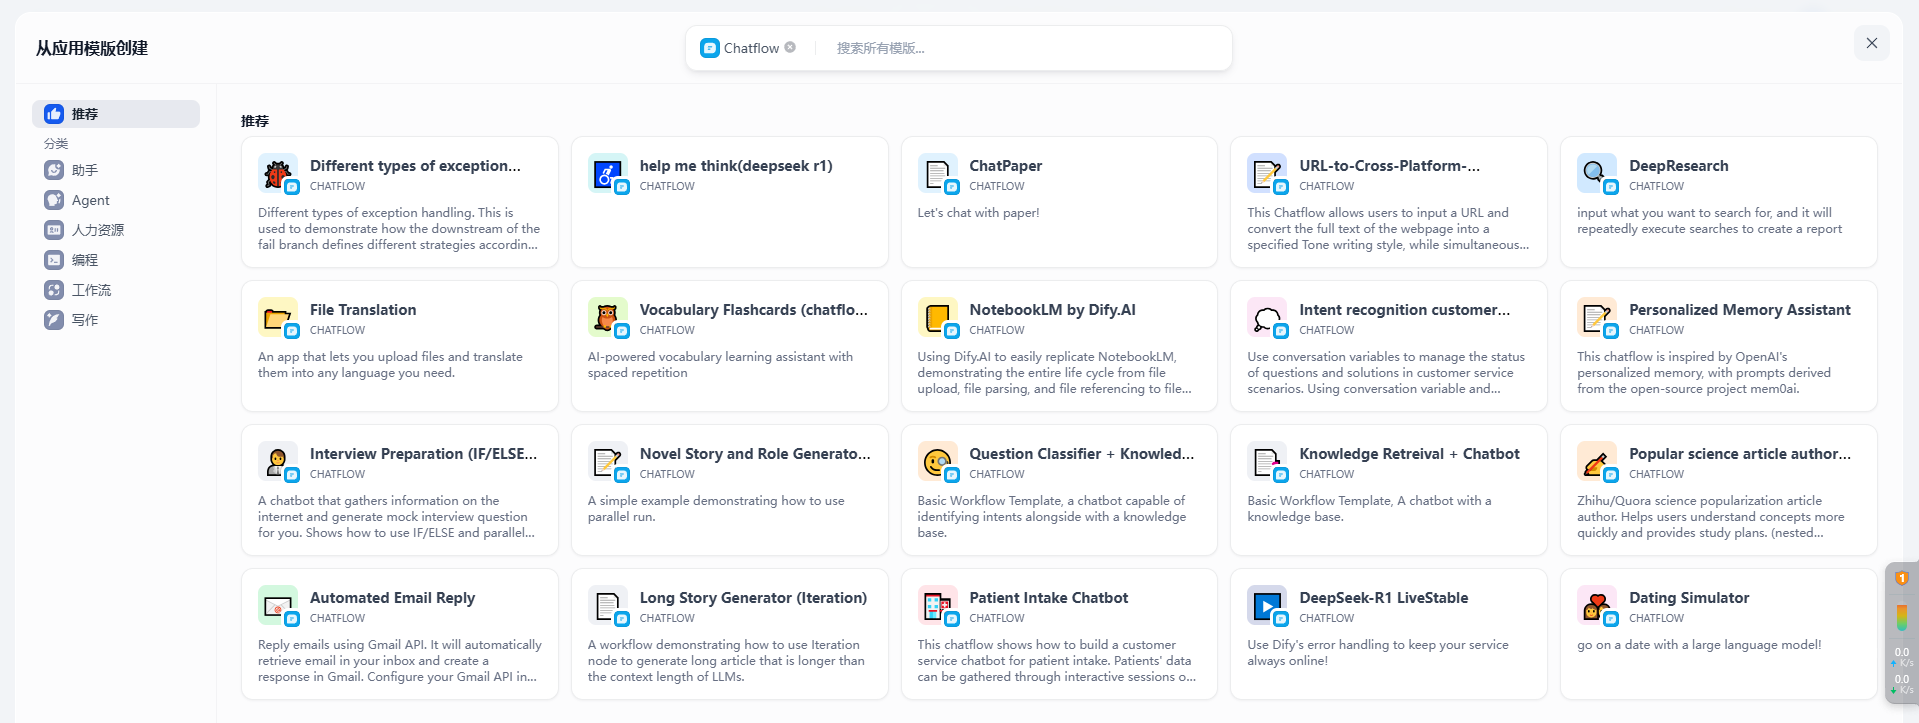1919x723 pixels.
Task: Click the Dating Simulator couple icon
Action: 1597,606
